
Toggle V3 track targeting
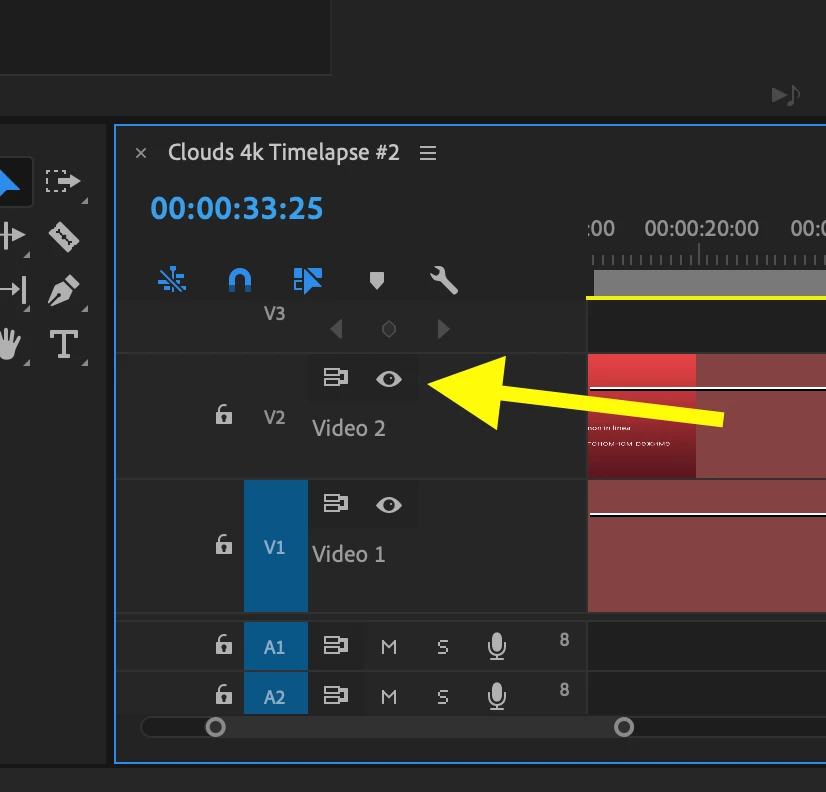click(274, 314)
